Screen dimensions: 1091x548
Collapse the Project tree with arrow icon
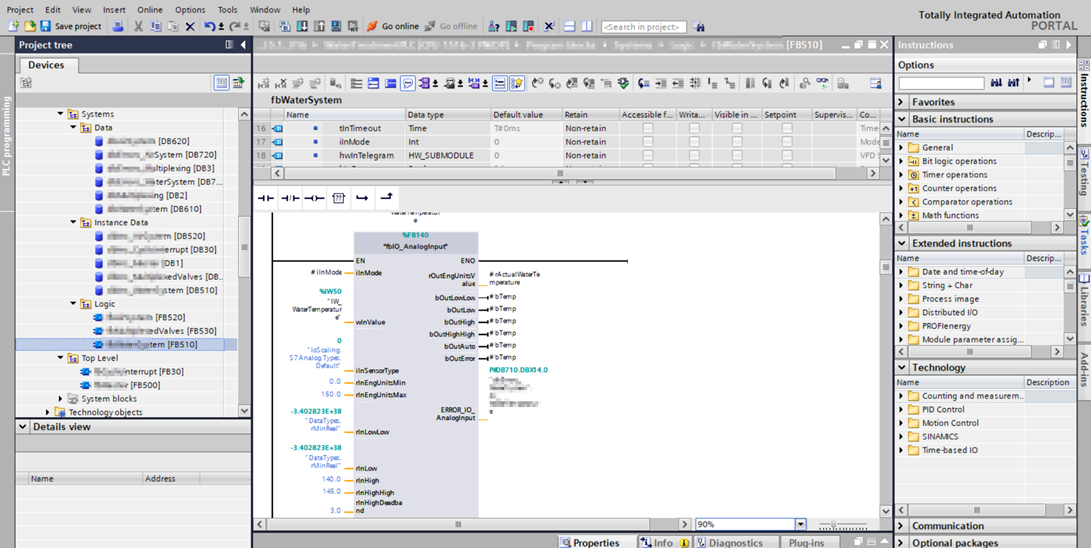pyautogui.click(x=243, y=45)
